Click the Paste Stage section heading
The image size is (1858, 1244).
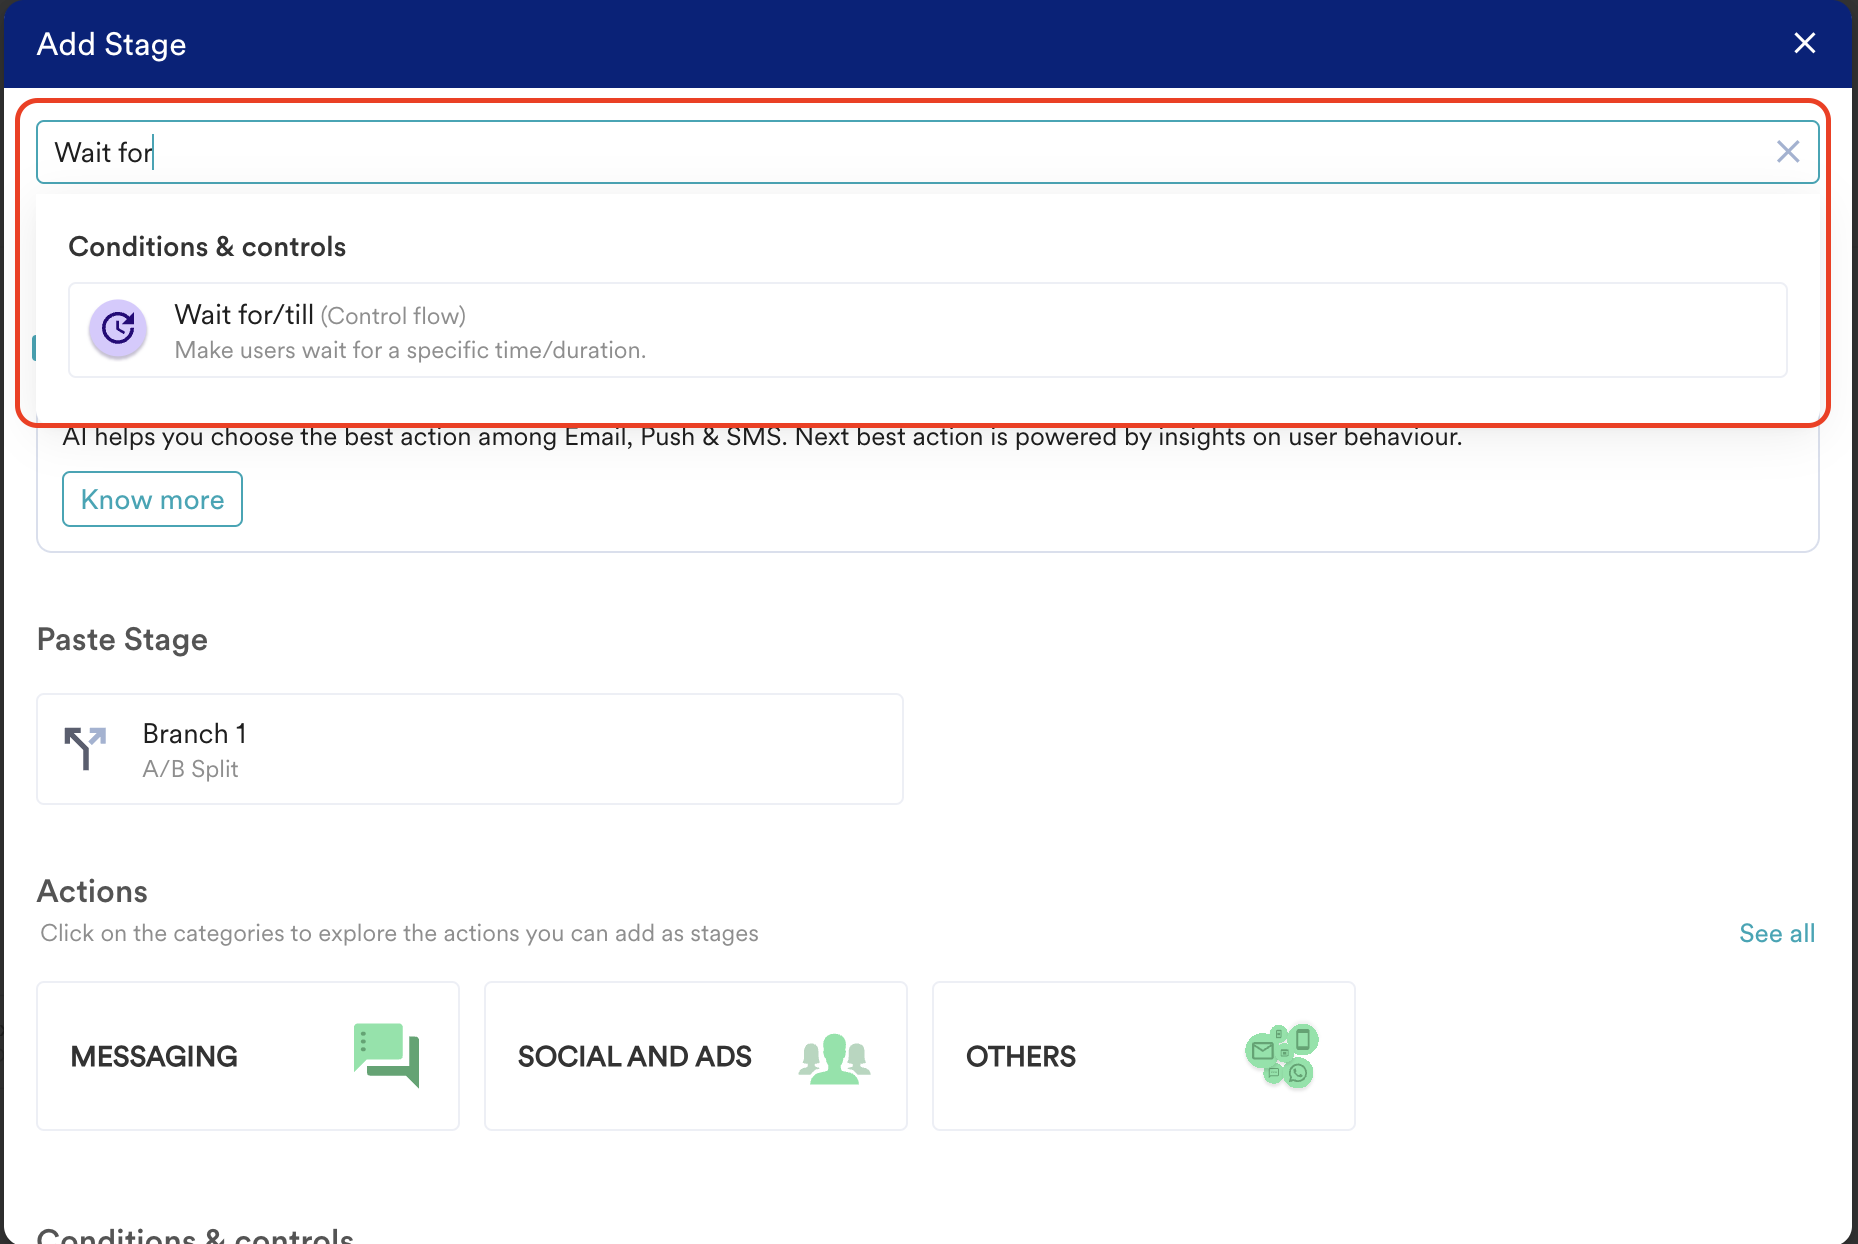122,640
